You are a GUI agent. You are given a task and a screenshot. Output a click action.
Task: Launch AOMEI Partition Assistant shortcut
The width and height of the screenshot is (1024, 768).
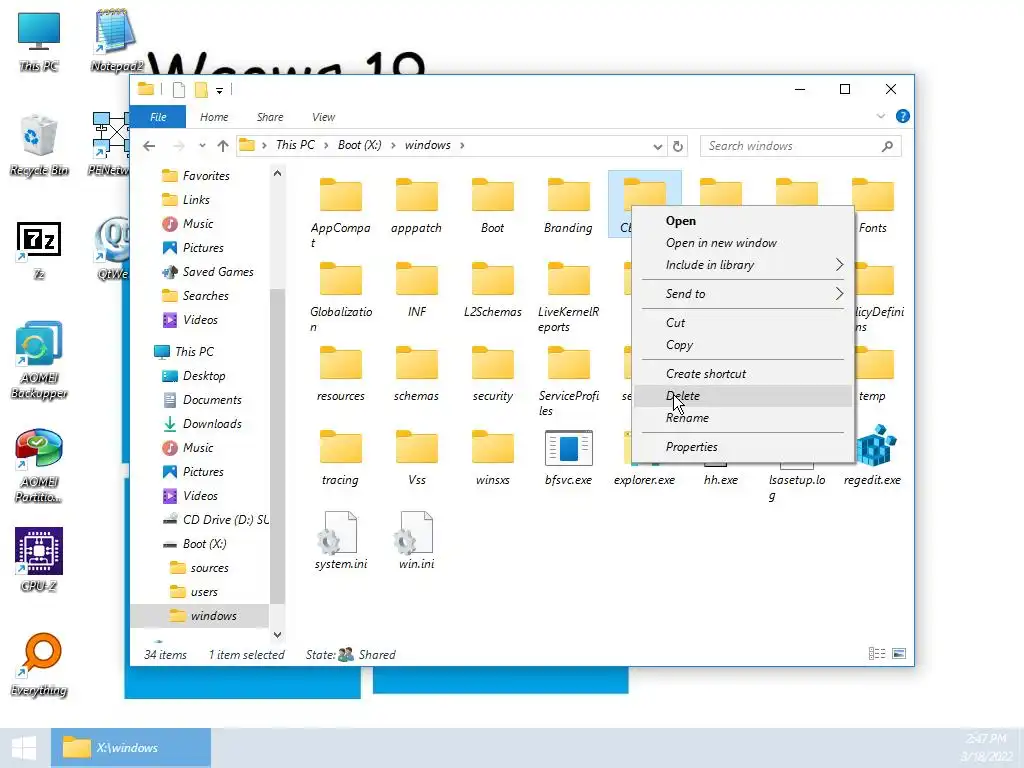tap(39, 465)
